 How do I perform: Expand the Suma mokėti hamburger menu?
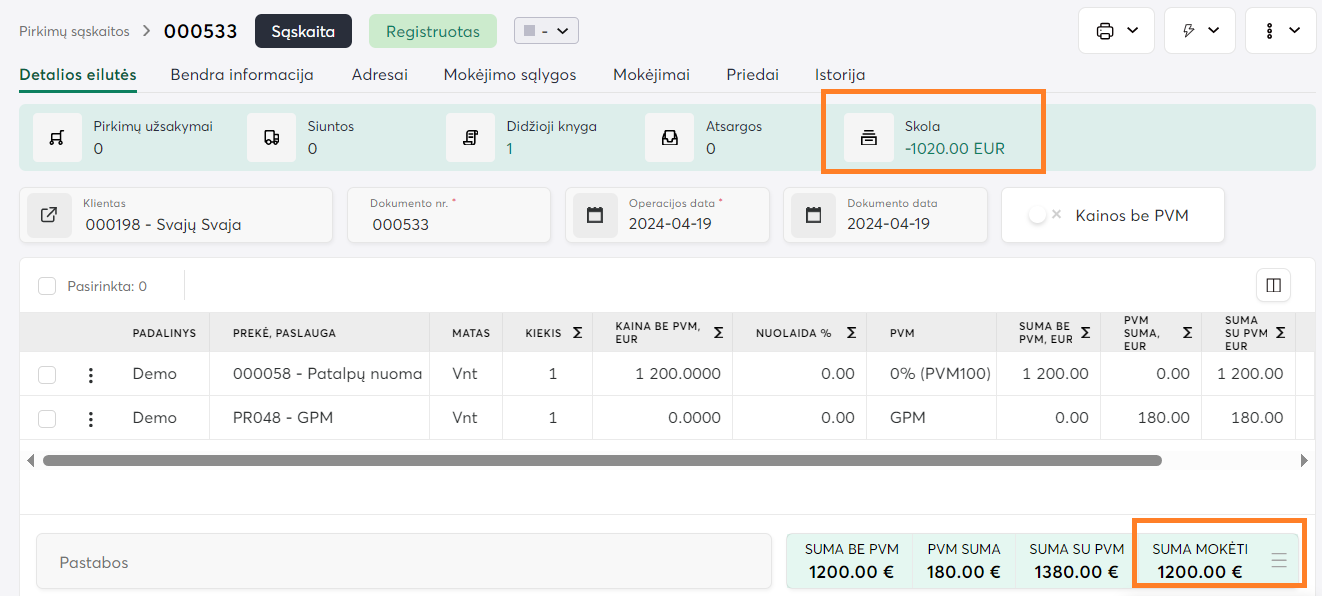pyautogui.click(x=1278, y=561)
